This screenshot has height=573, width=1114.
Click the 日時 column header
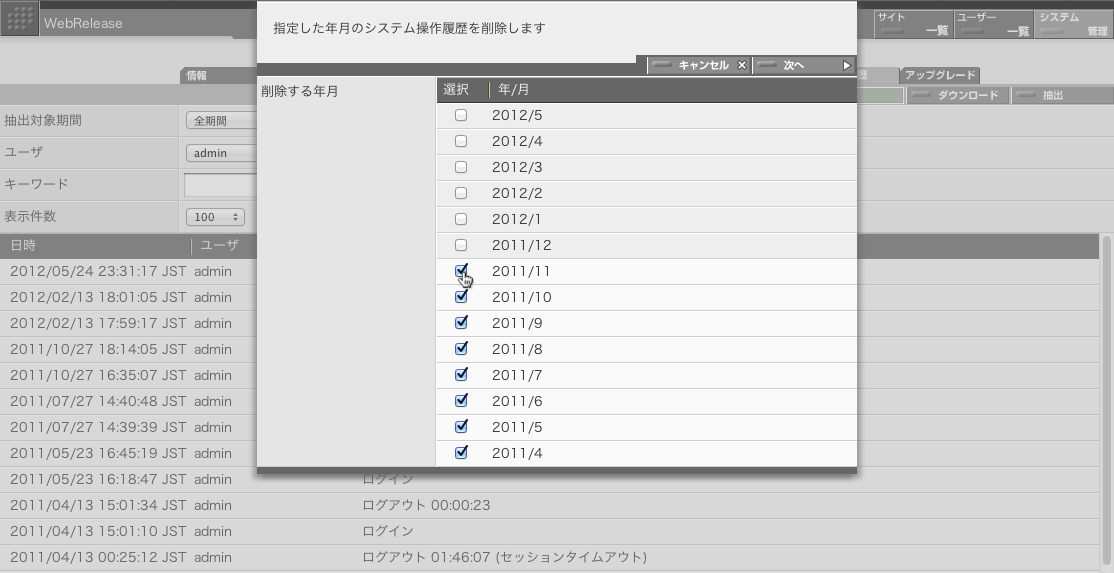(95, 245)
